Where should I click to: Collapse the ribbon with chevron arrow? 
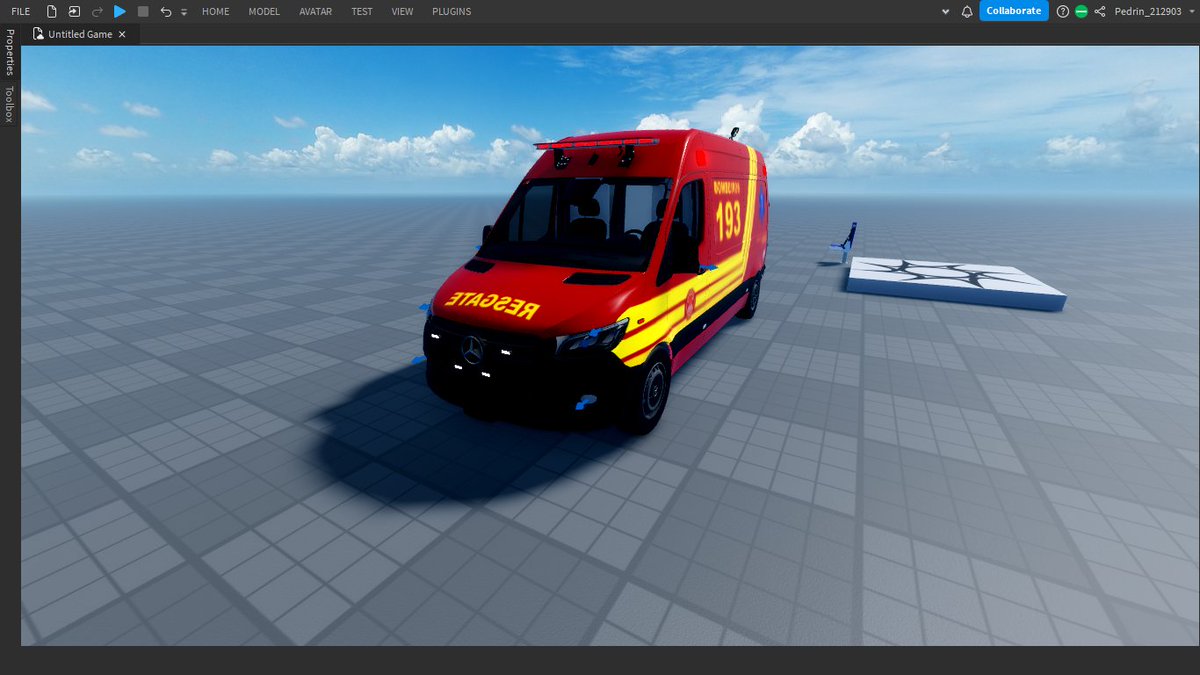[946, 12]
